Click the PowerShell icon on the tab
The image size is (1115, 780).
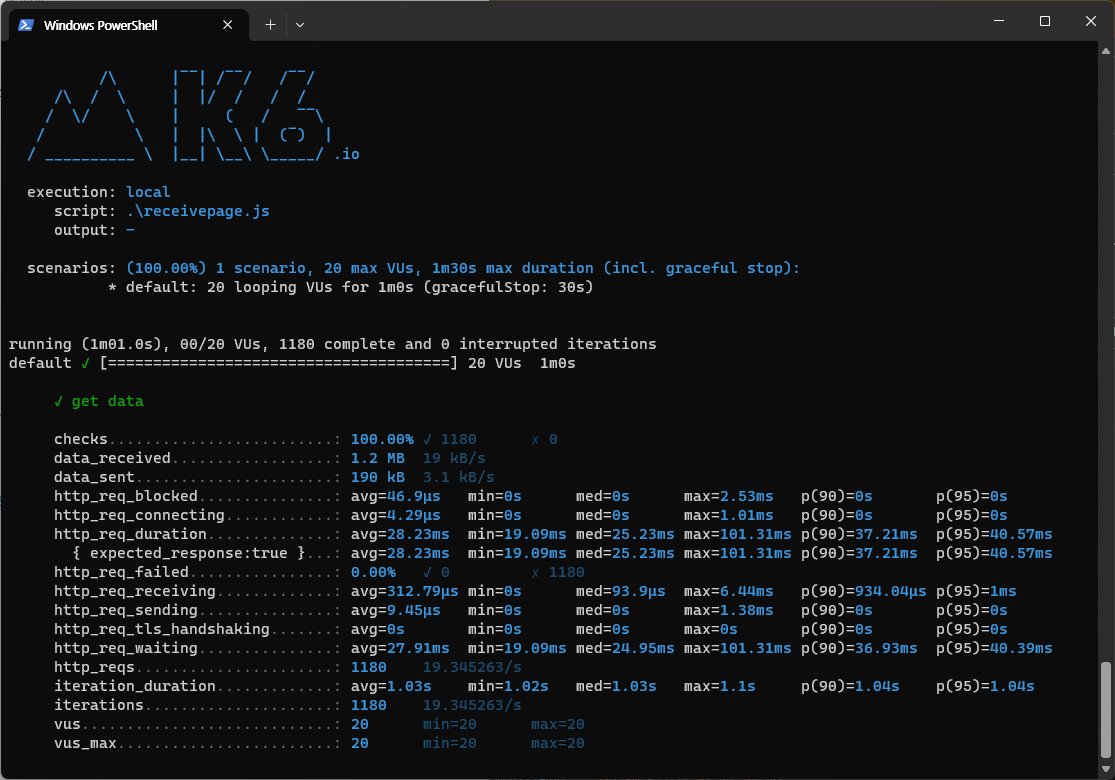26,25
